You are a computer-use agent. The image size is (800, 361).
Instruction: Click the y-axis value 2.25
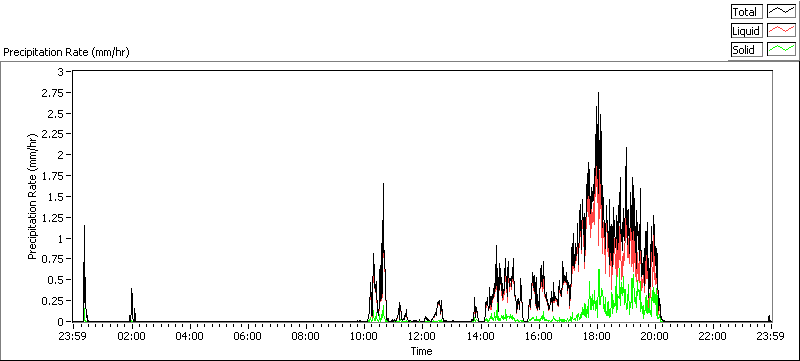click(x=54, y=134)
